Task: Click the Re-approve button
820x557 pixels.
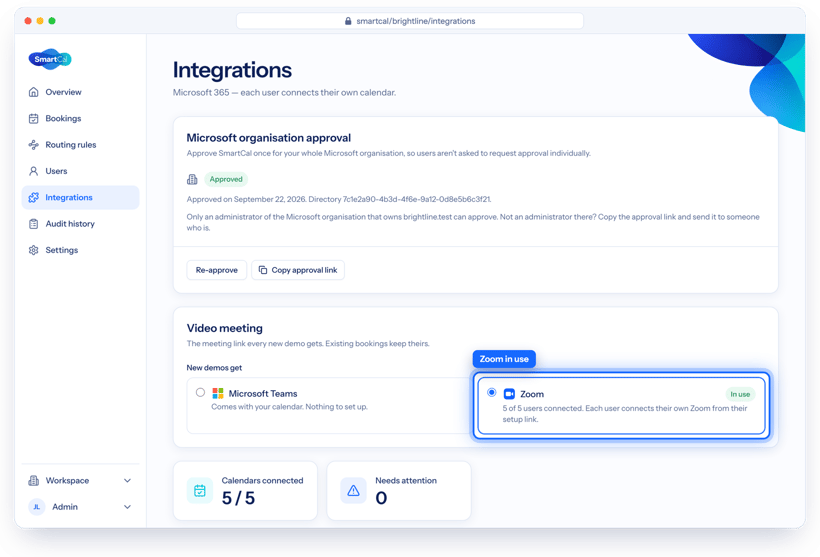Action: click(x=217, y=270)
